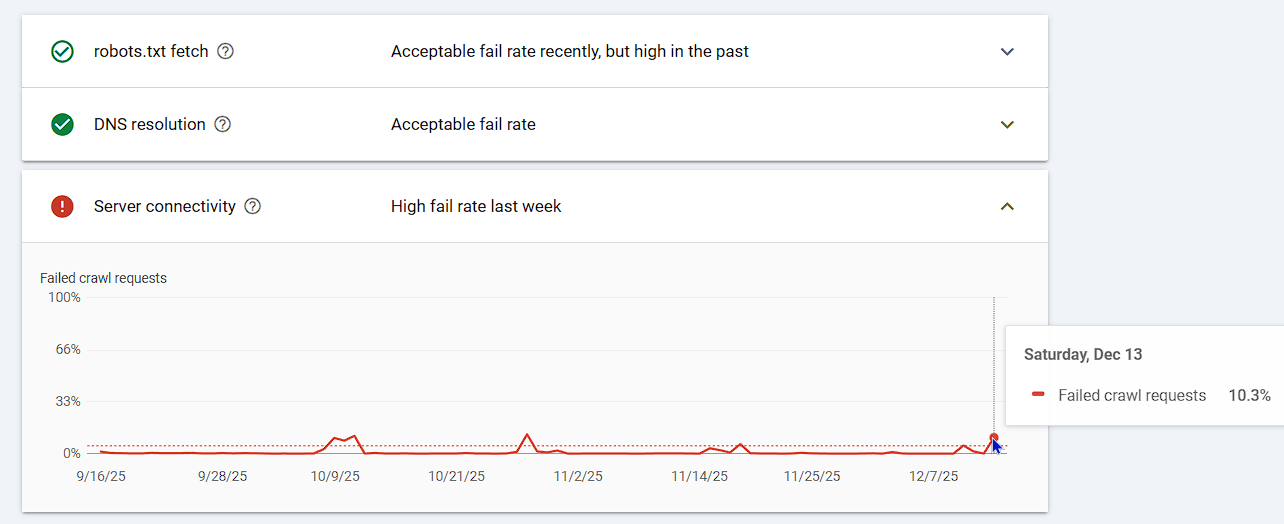Click 'High fail rate last week' status text
1284x524 pixels.
[476, 207]
